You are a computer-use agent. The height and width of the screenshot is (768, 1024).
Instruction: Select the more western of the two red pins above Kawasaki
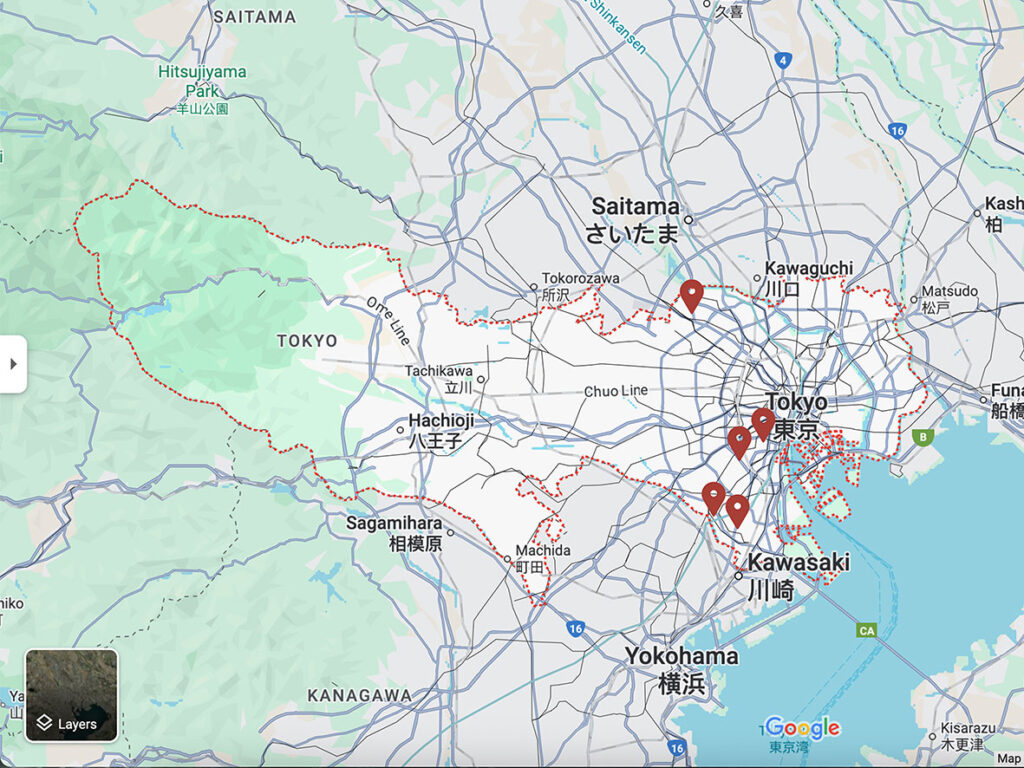(x=714, y=499)
